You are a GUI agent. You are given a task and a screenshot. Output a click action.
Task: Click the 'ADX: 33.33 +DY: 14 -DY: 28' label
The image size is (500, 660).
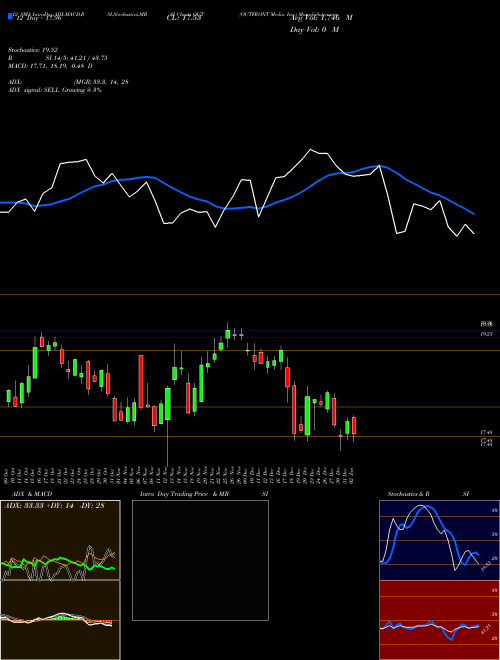(54, 506)
